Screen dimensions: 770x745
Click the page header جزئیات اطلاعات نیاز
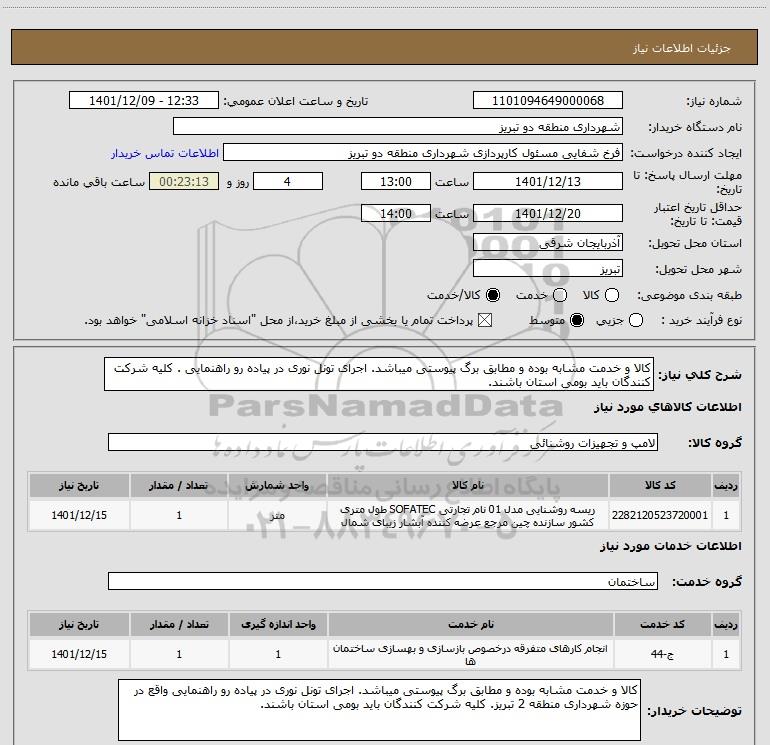tap(681, 48)
